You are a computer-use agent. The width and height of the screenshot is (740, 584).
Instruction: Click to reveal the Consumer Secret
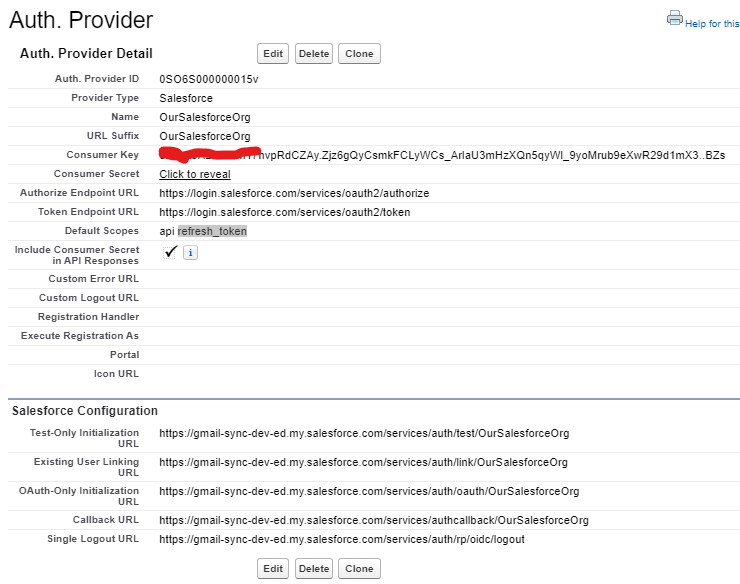[195, 174]
